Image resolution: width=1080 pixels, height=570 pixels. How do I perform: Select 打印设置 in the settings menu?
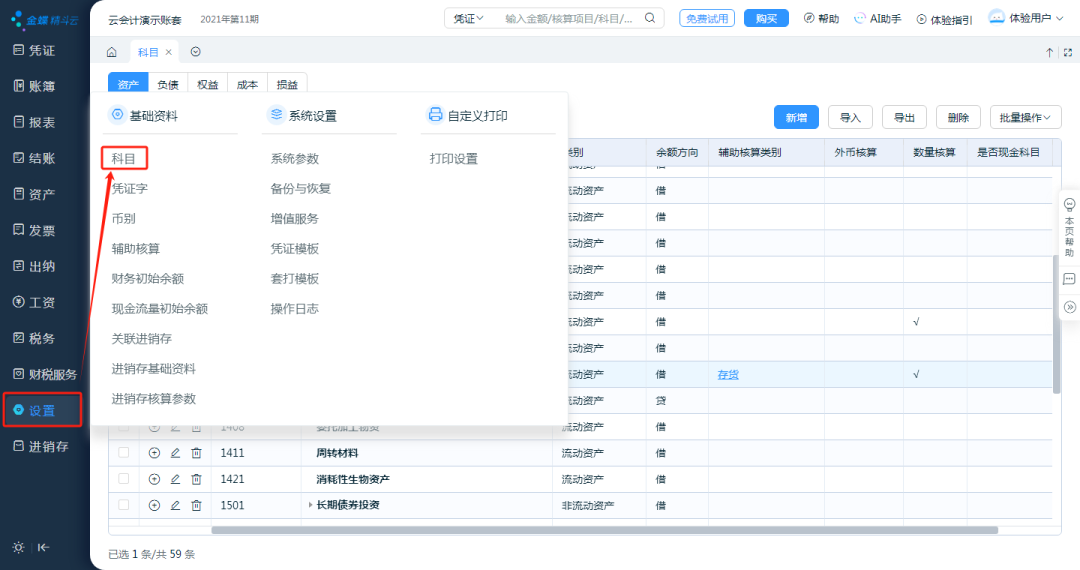click(453, 158)
